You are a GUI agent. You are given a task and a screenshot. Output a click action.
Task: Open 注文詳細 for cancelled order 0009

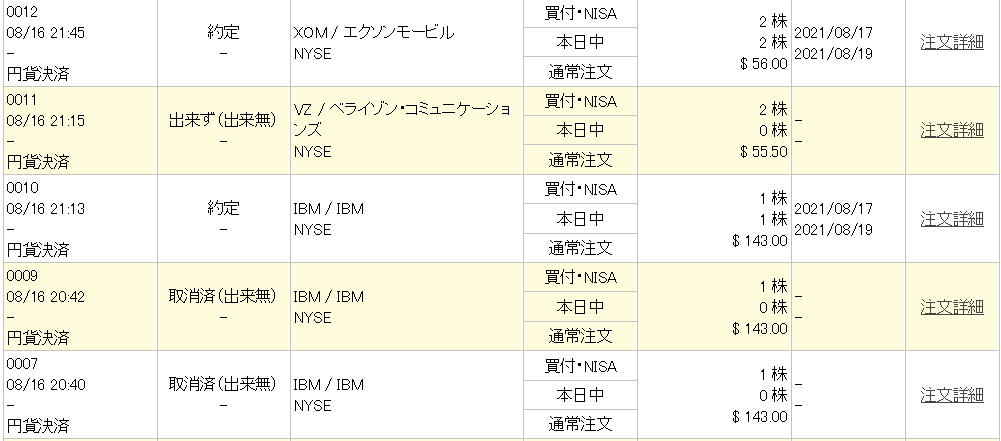tap(952, 306)
